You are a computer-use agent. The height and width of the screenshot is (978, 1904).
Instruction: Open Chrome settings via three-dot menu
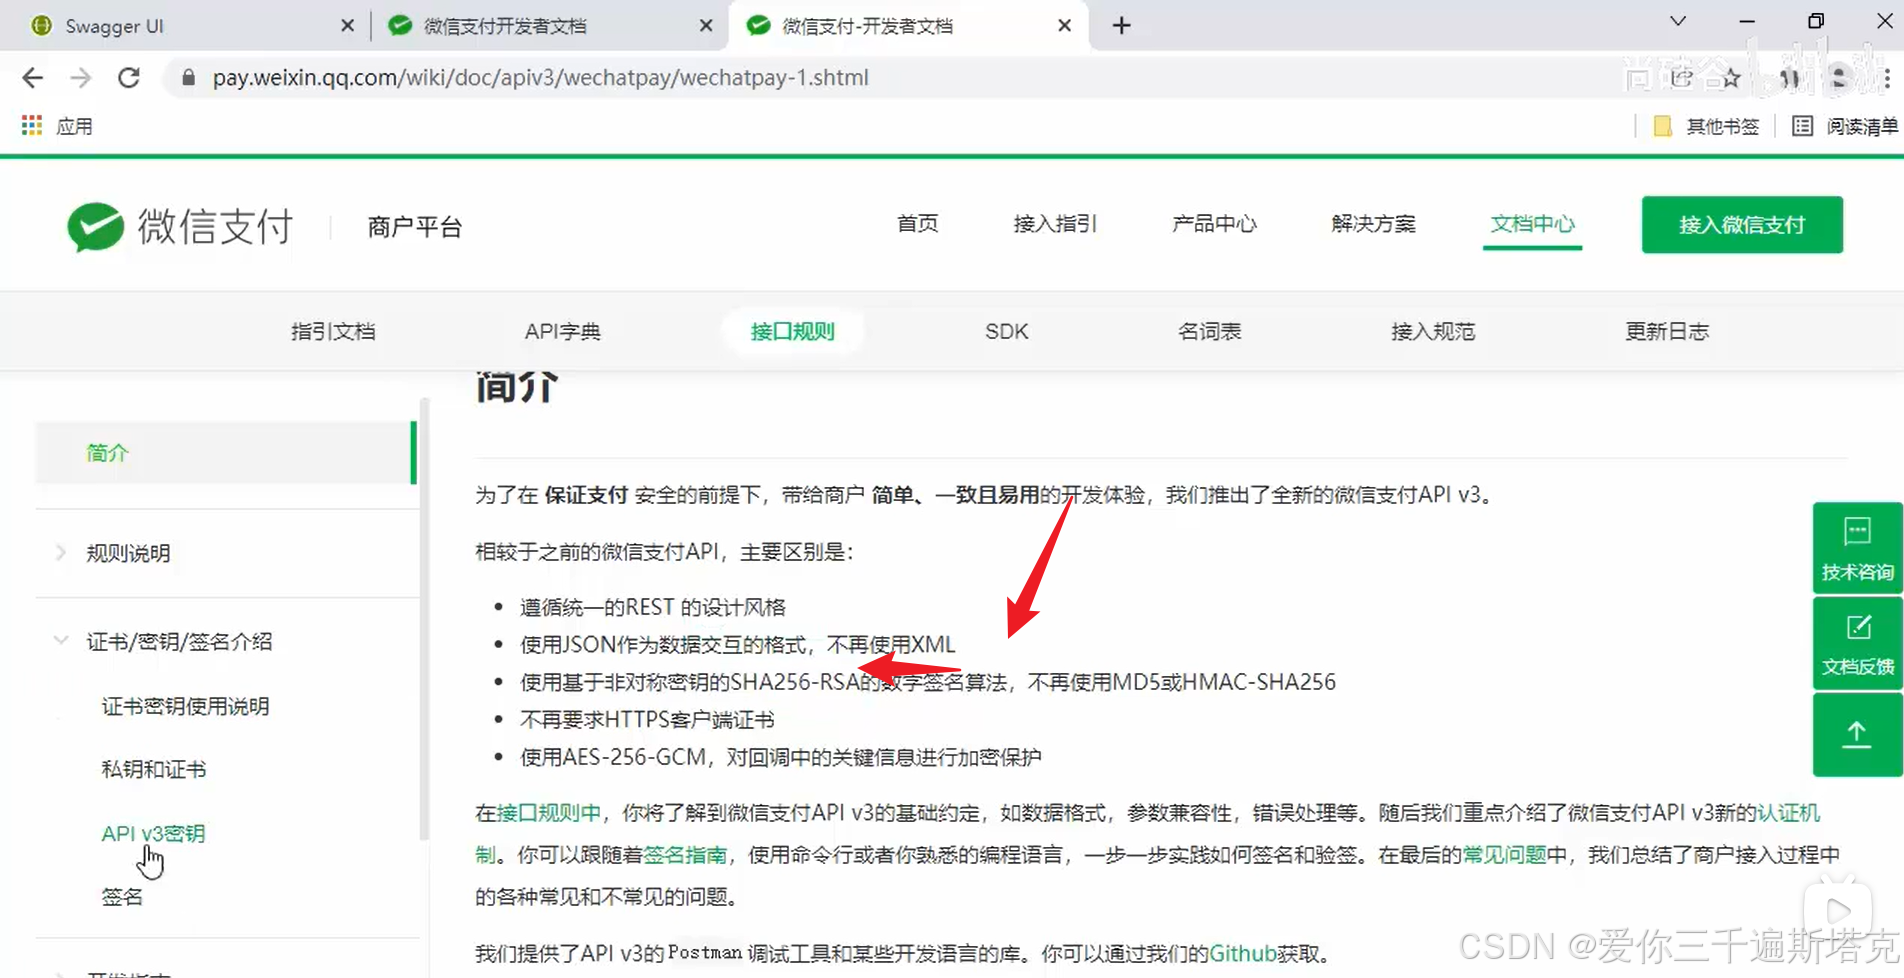[1888, 77]
